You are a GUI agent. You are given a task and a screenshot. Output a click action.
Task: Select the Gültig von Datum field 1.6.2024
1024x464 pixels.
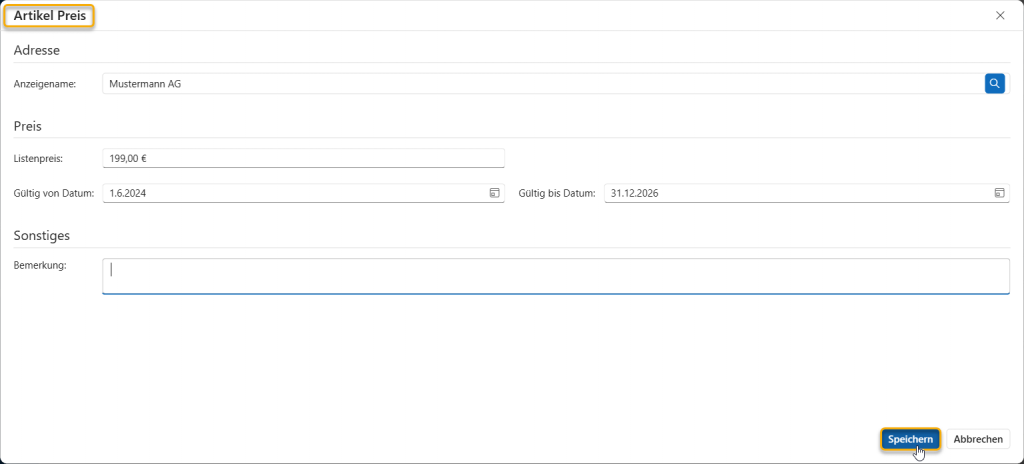[290, 193]
